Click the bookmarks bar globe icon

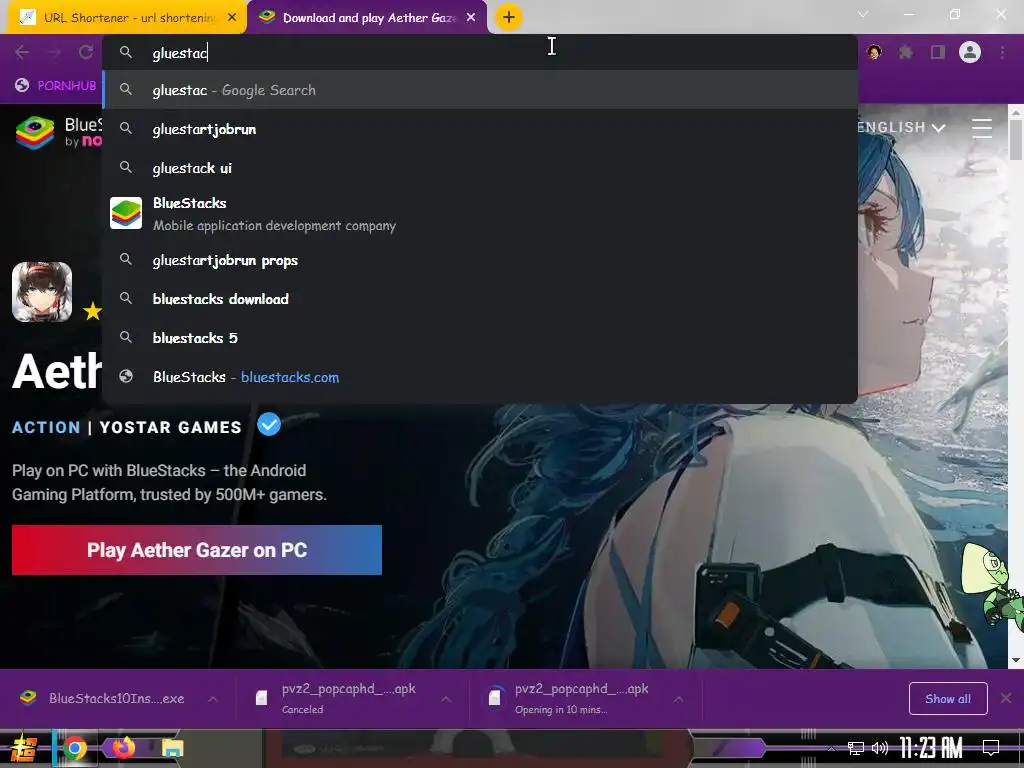(x=22, y=86)
